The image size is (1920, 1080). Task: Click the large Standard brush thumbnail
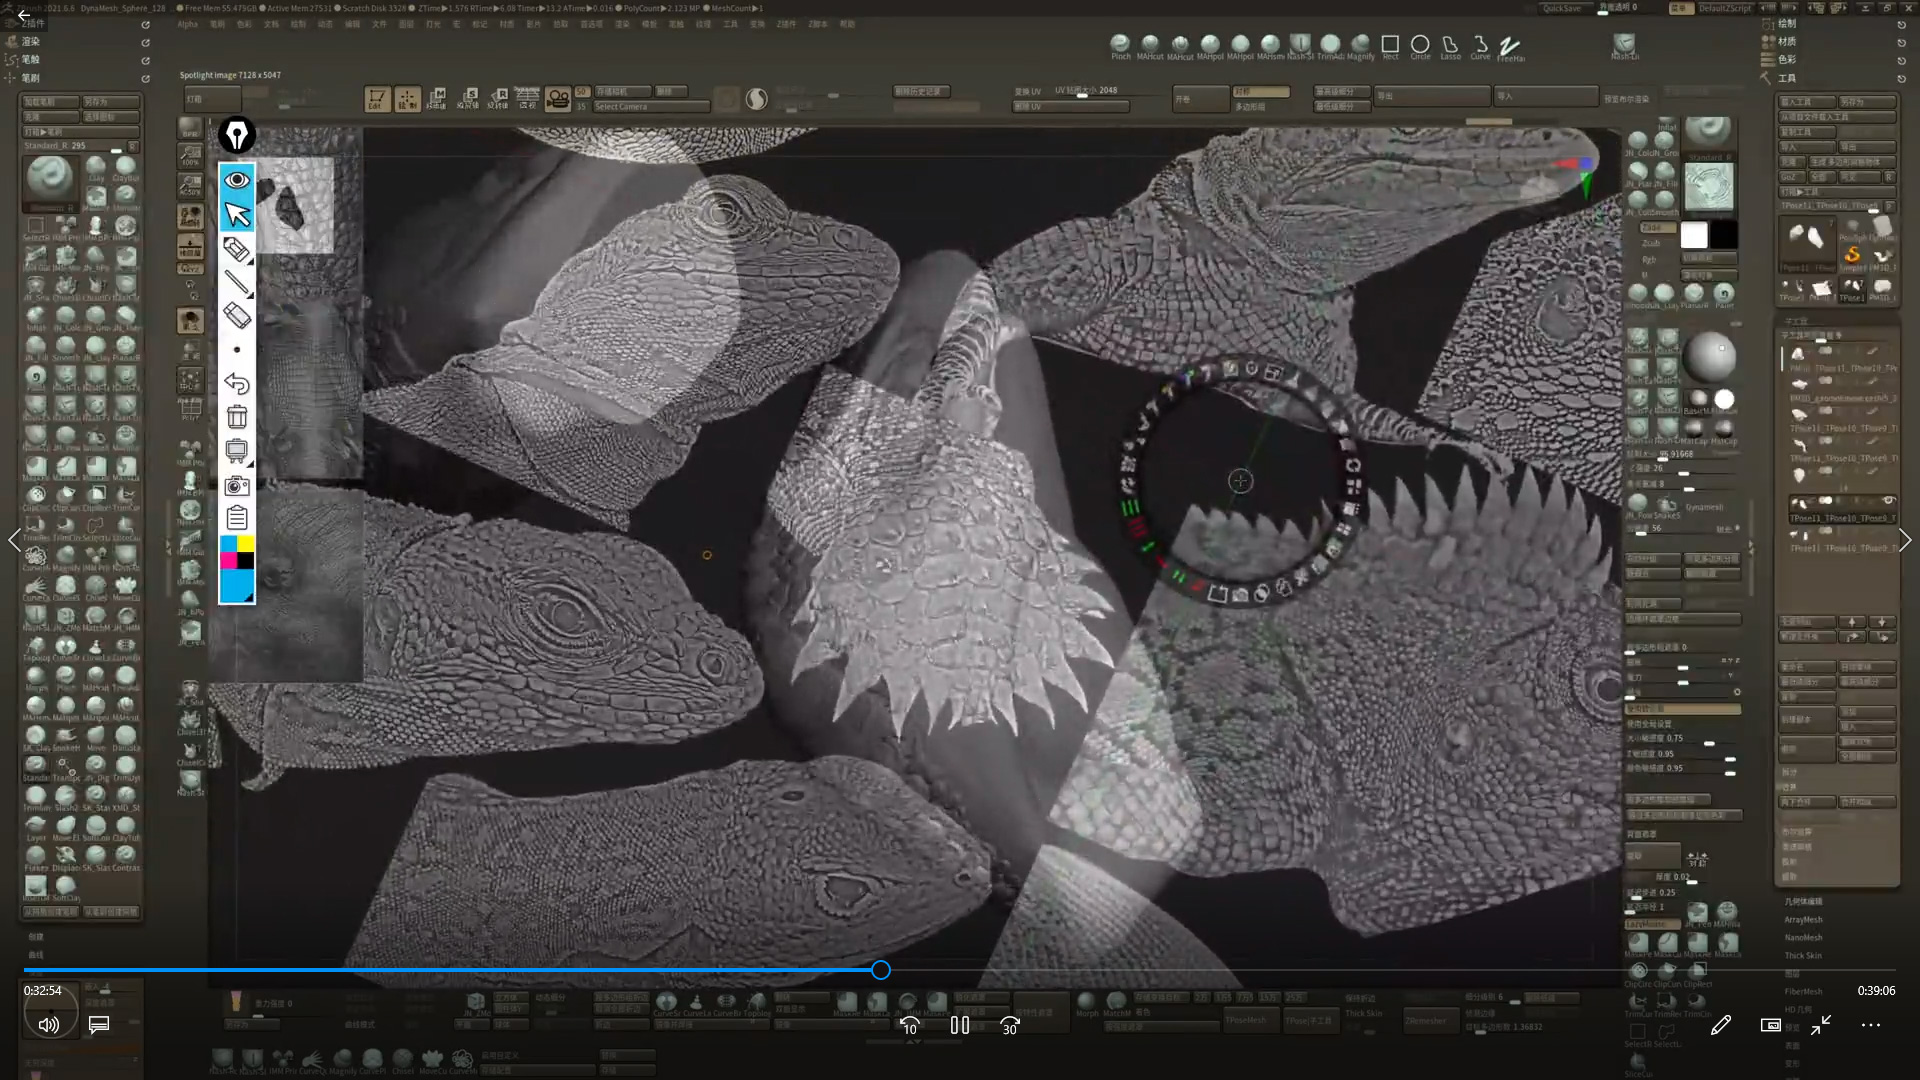(49, 180)
